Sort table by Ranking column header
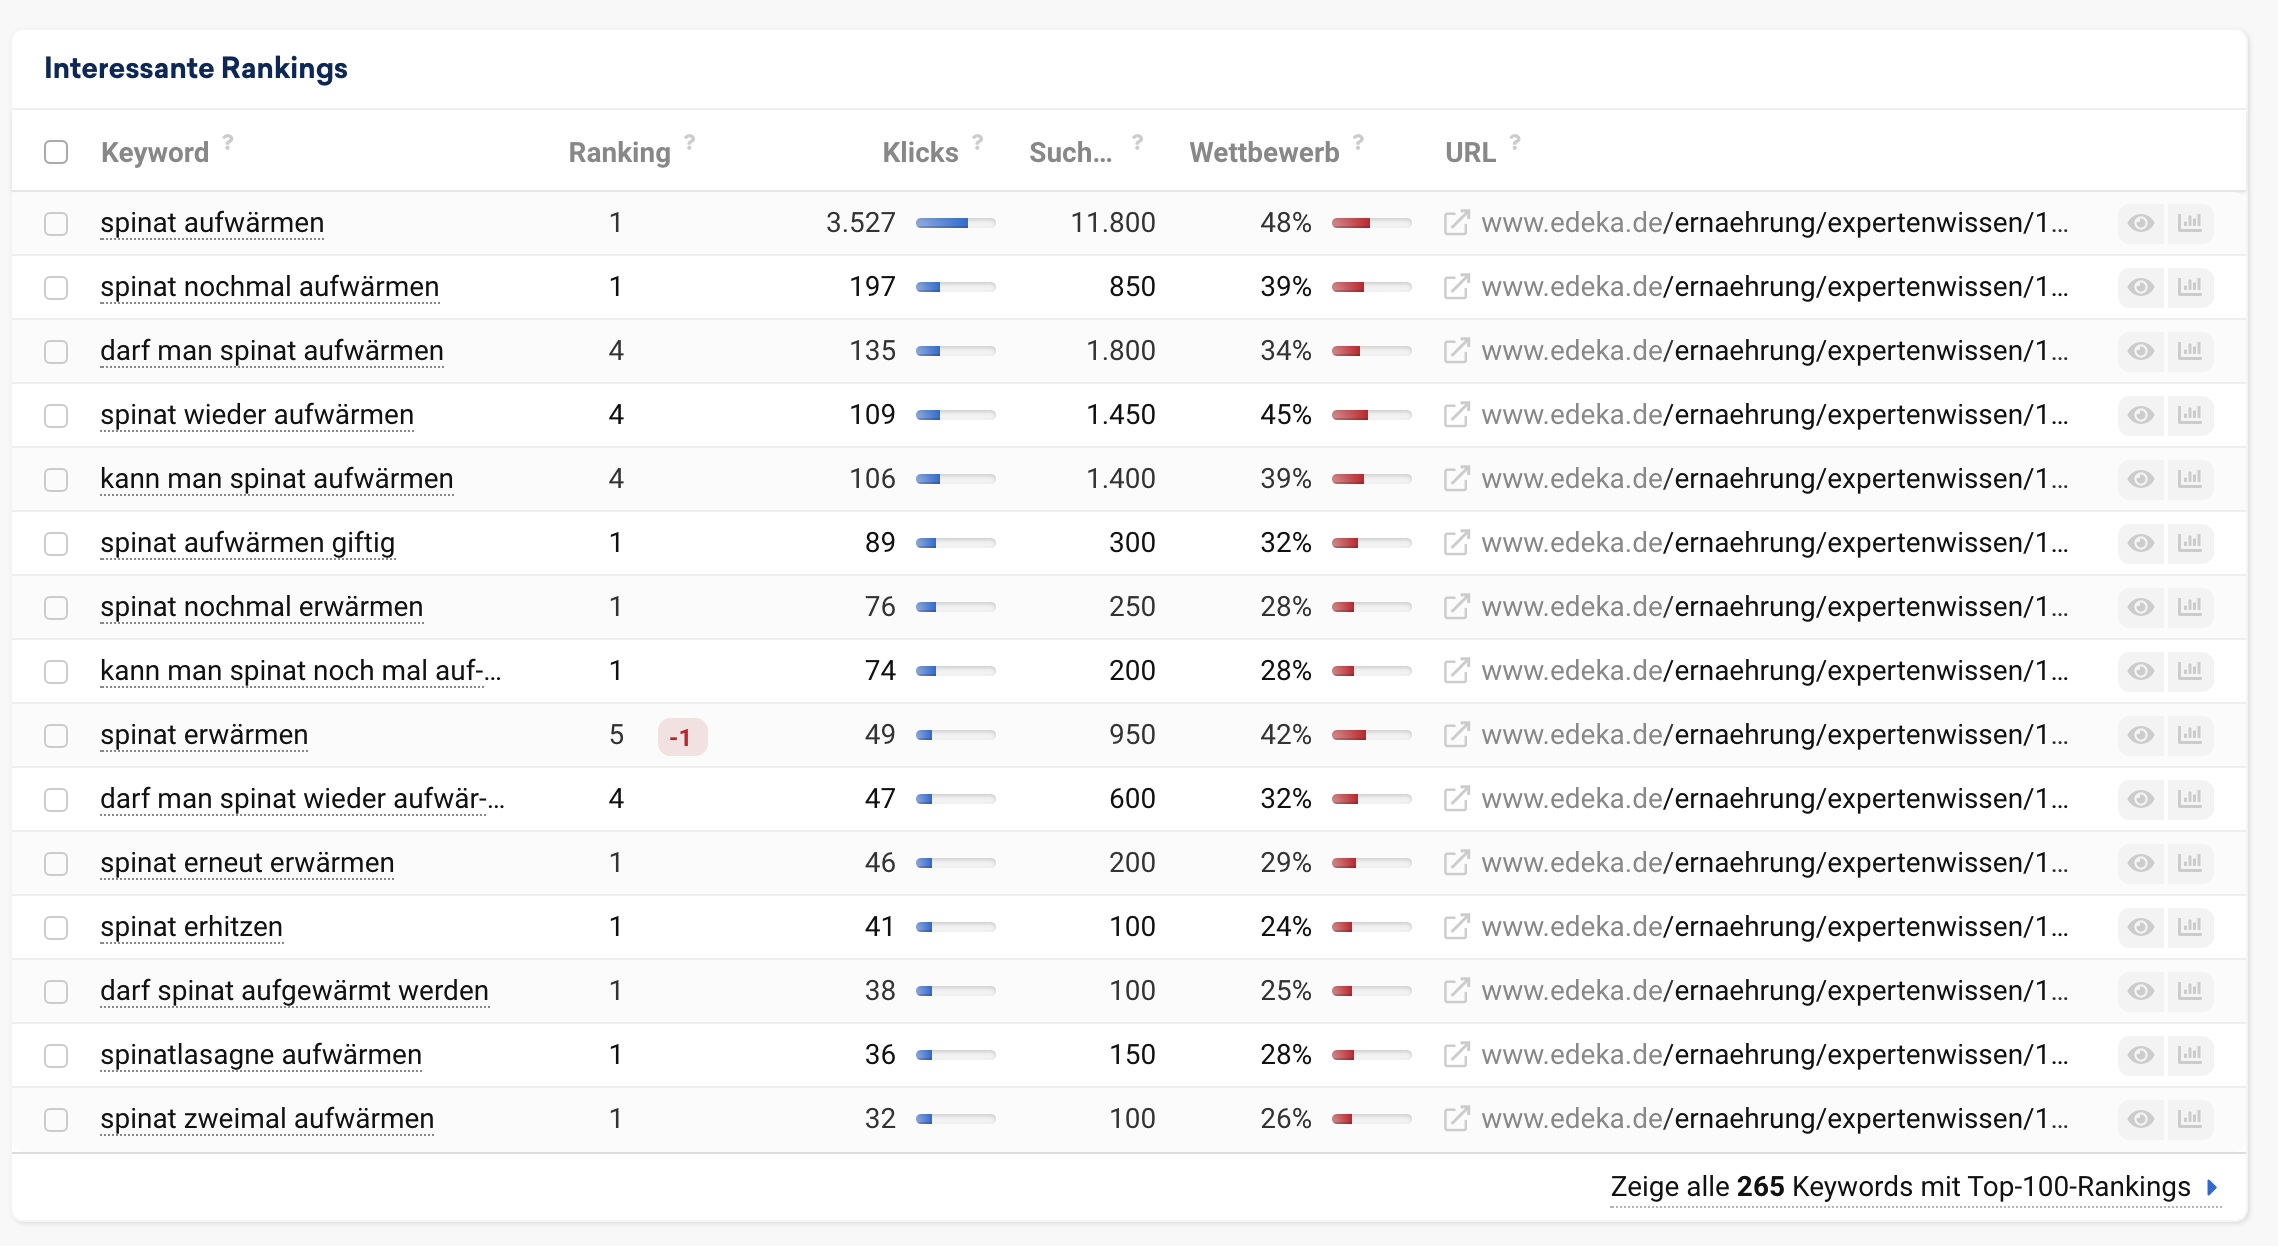 coord(620,153)
